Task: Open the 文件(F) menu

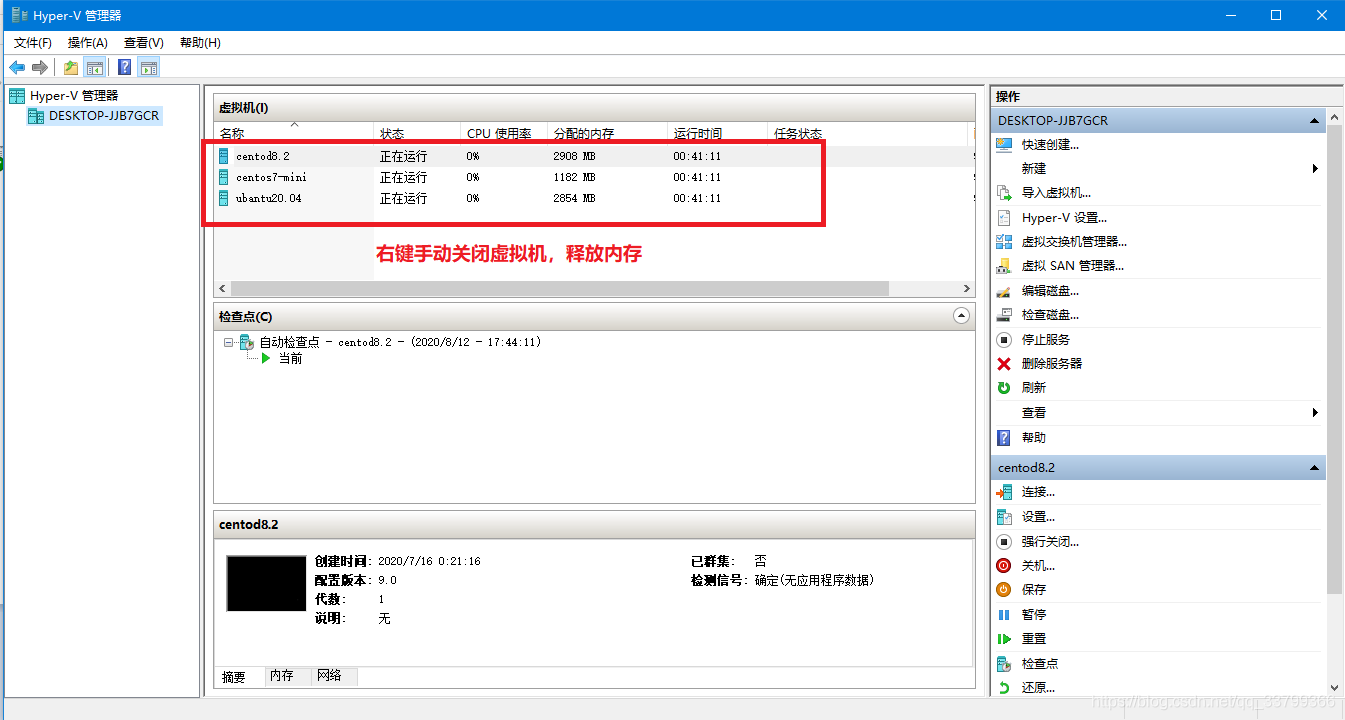Action: [33, 43]
